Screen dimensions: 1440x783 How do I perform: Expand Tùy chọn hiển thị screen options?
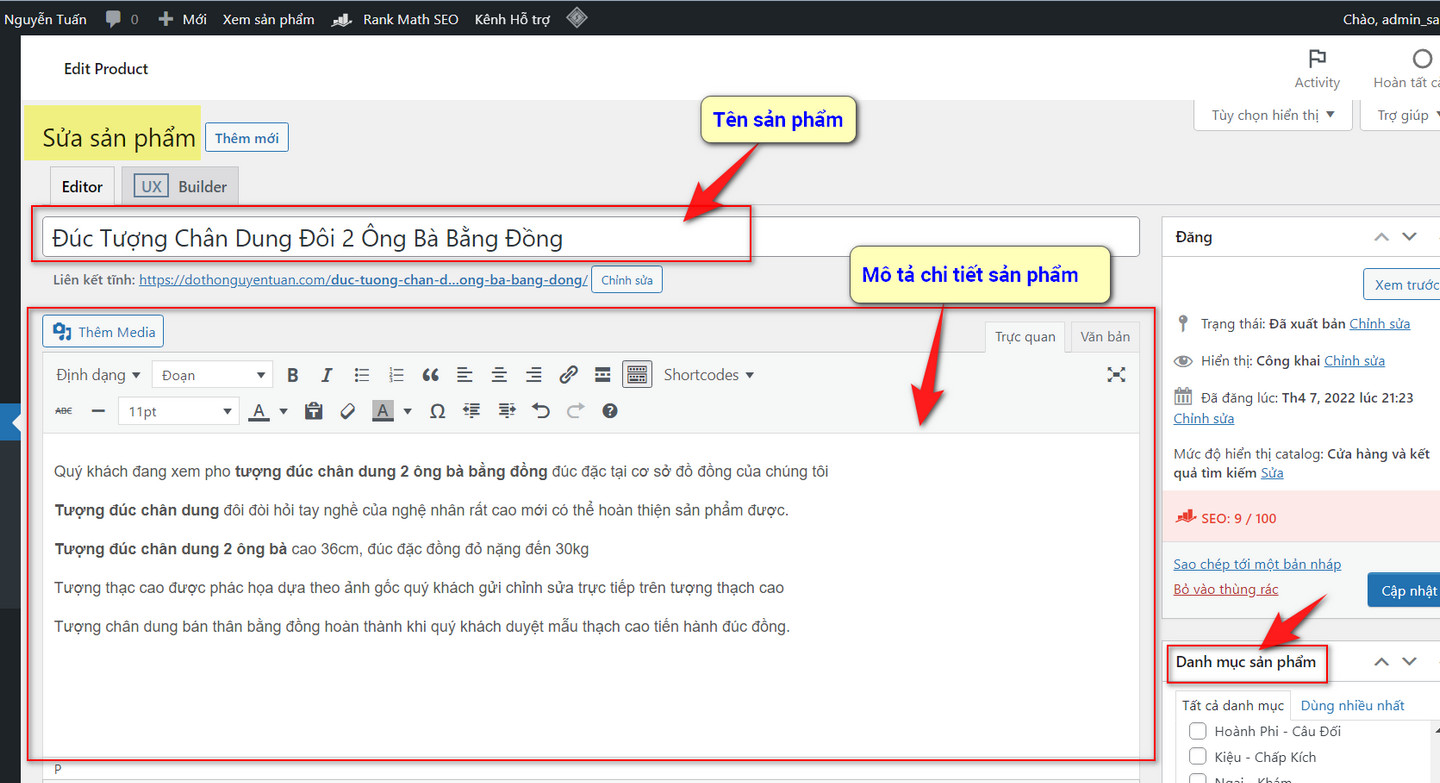click(x=1273, y=115)
